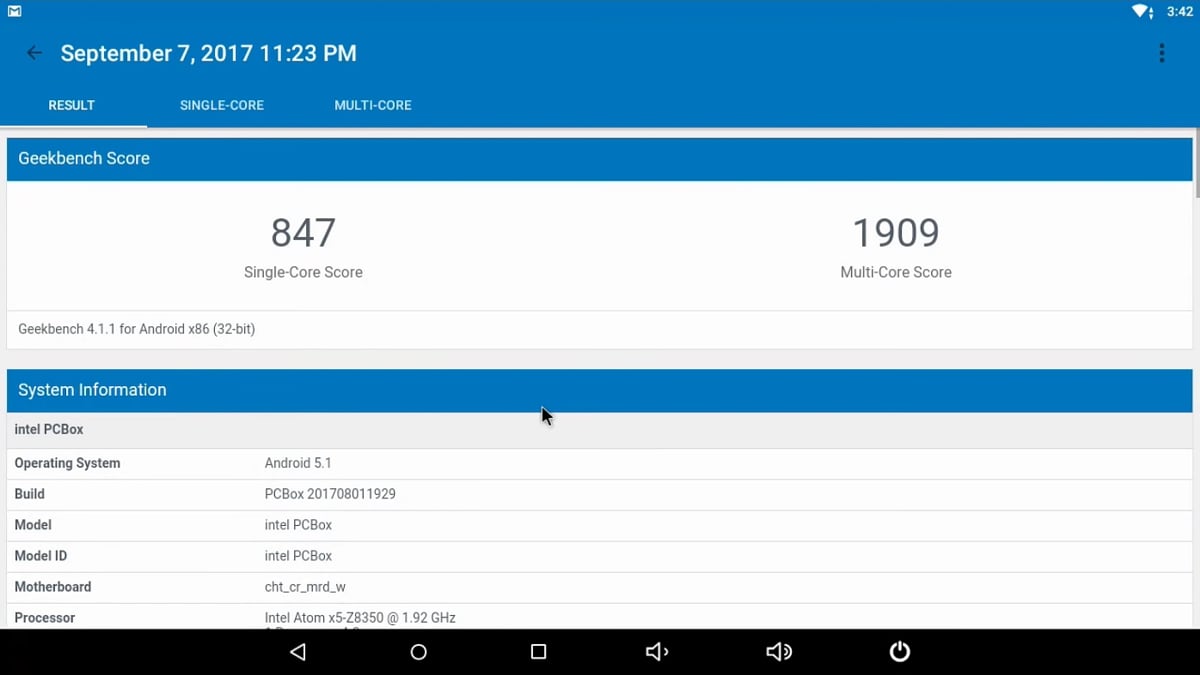
Task: Tap the 3:42 clock in status bar
Action: click(1180, 11)
